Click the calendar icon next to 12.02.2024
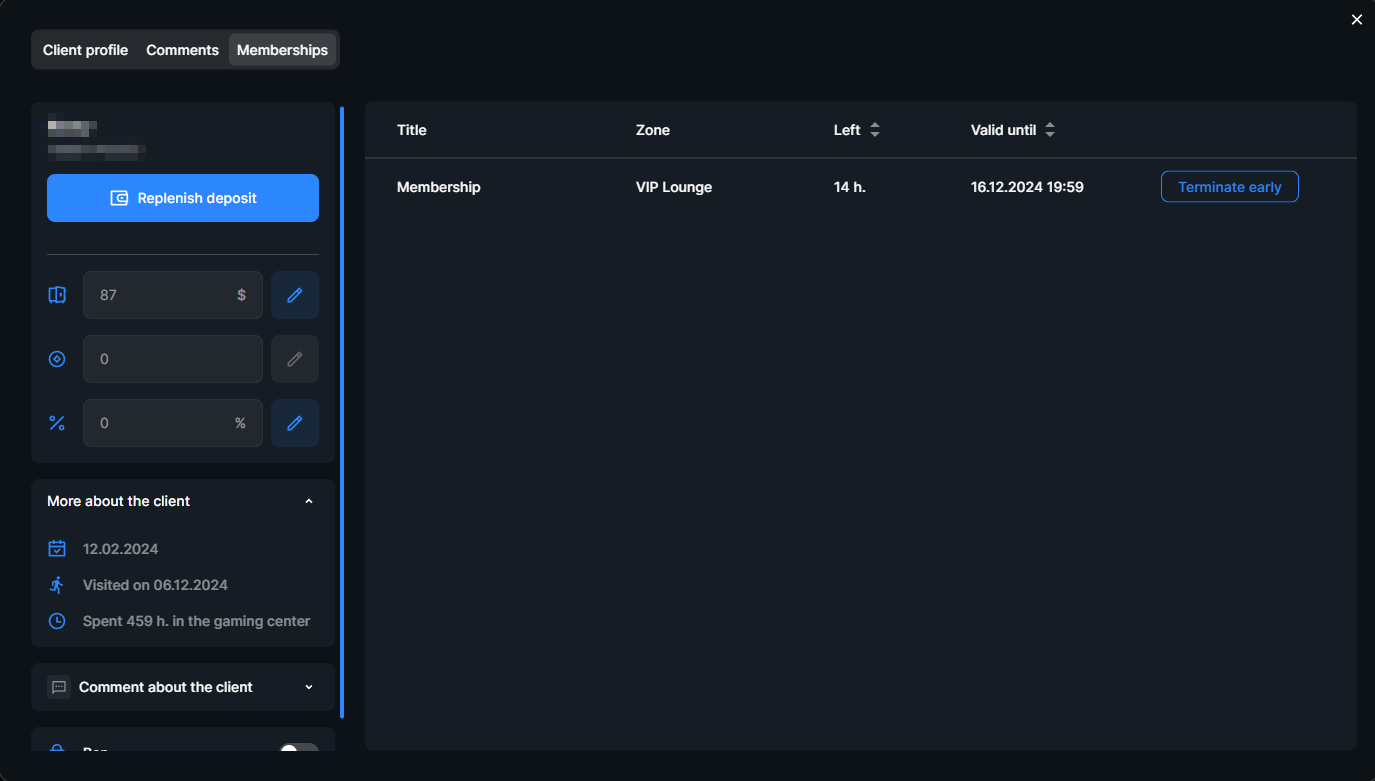Image resolution: width=1375 pixels, height=781 pixels. pos(57,549)
